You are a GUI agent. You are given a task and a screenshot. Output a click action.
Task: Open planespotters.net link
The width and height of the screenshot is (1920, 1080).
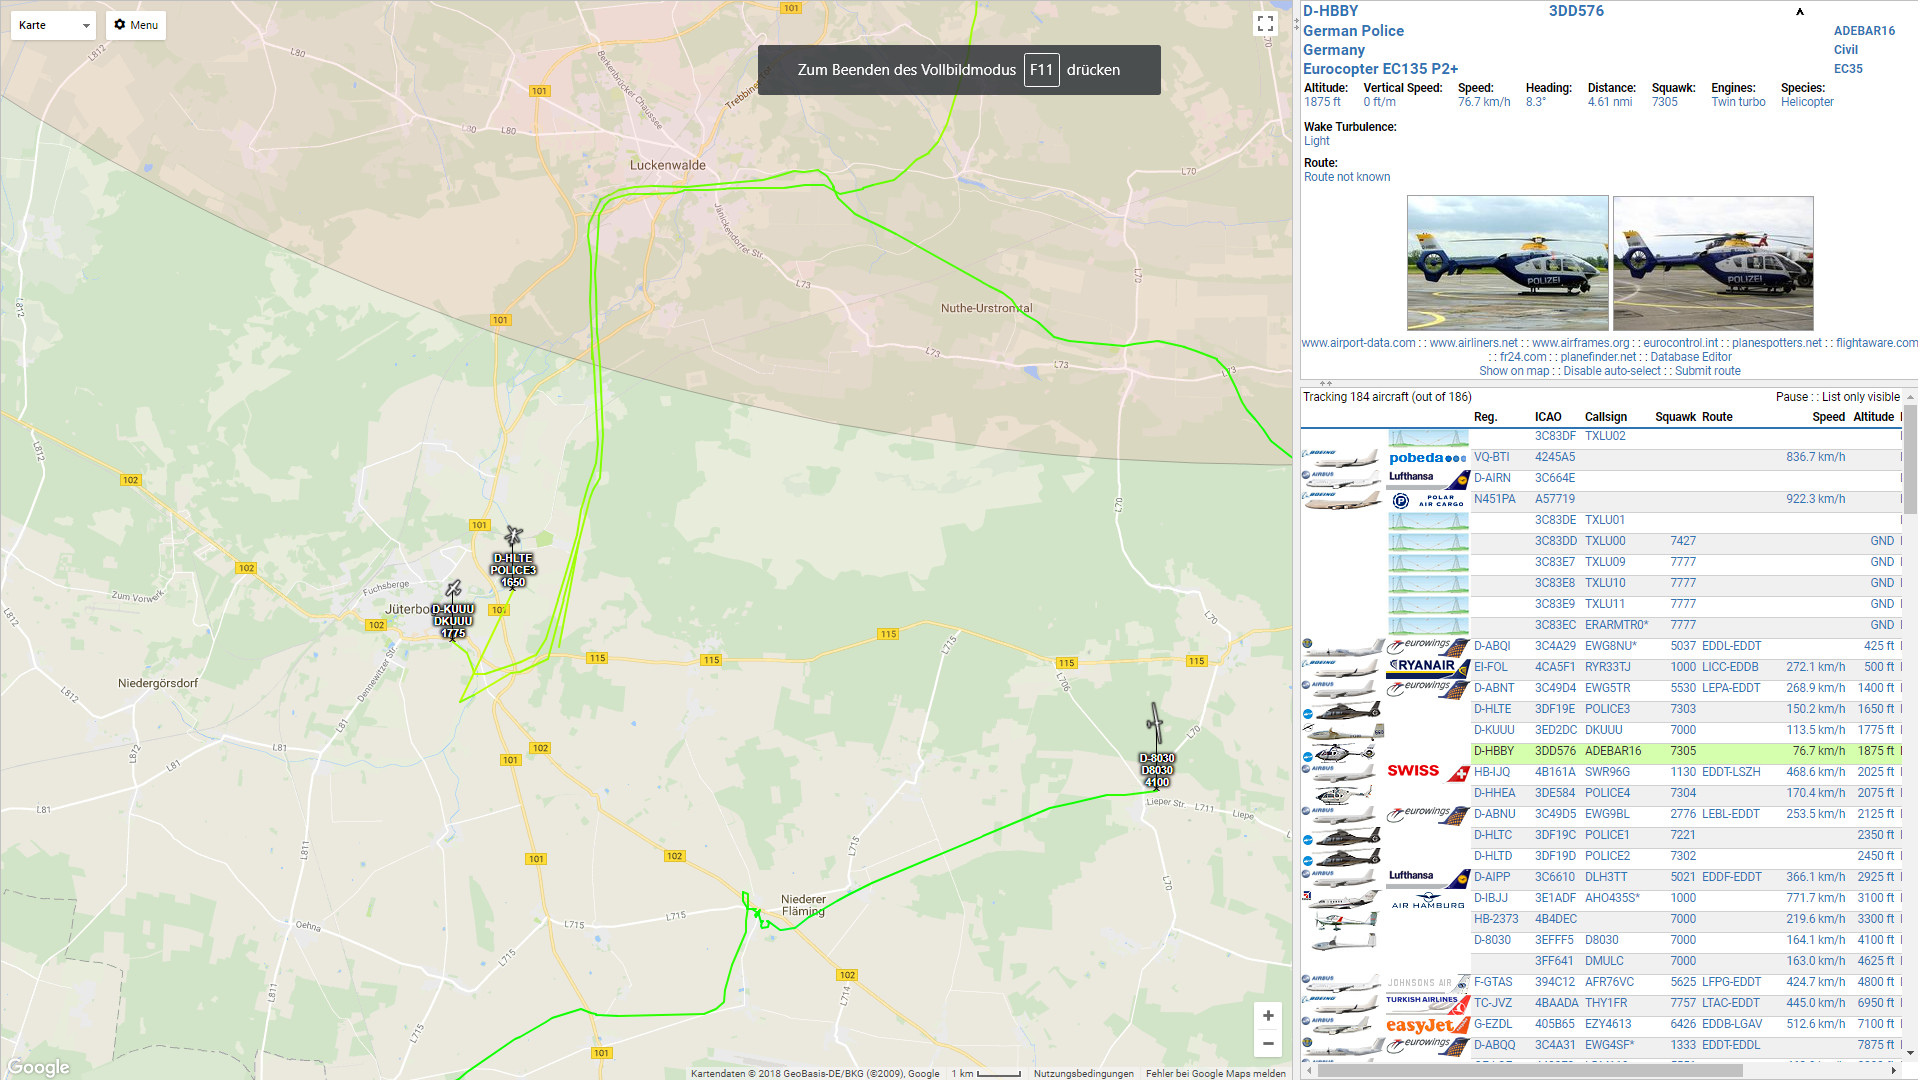pyautogui.click(x=1777, y=343)
